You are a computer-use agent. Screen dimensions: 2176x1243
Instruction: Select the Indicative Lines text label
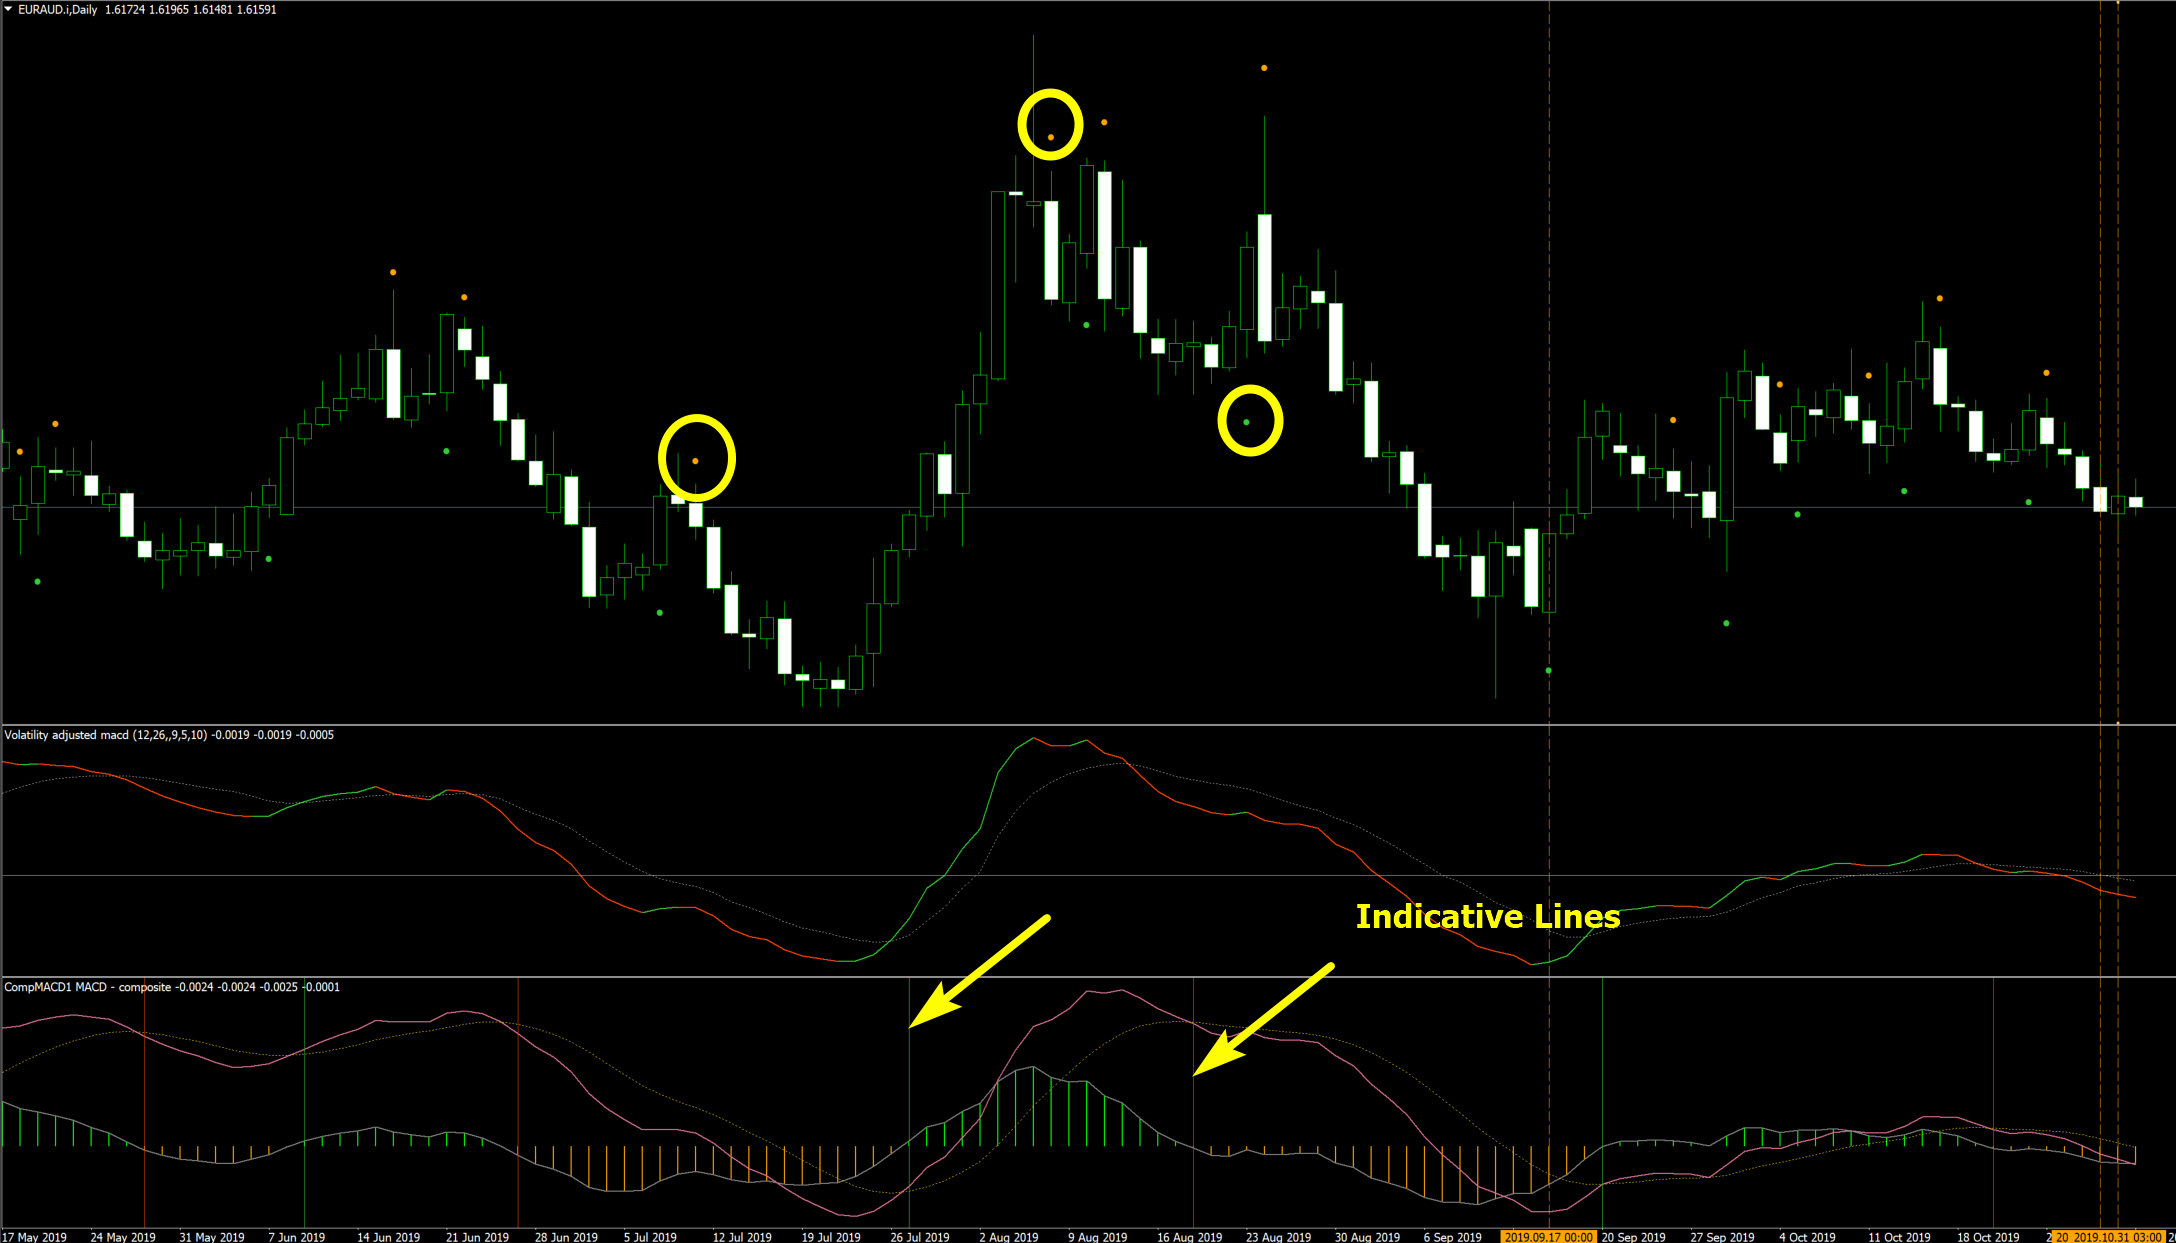click(x=1487, y=916)
